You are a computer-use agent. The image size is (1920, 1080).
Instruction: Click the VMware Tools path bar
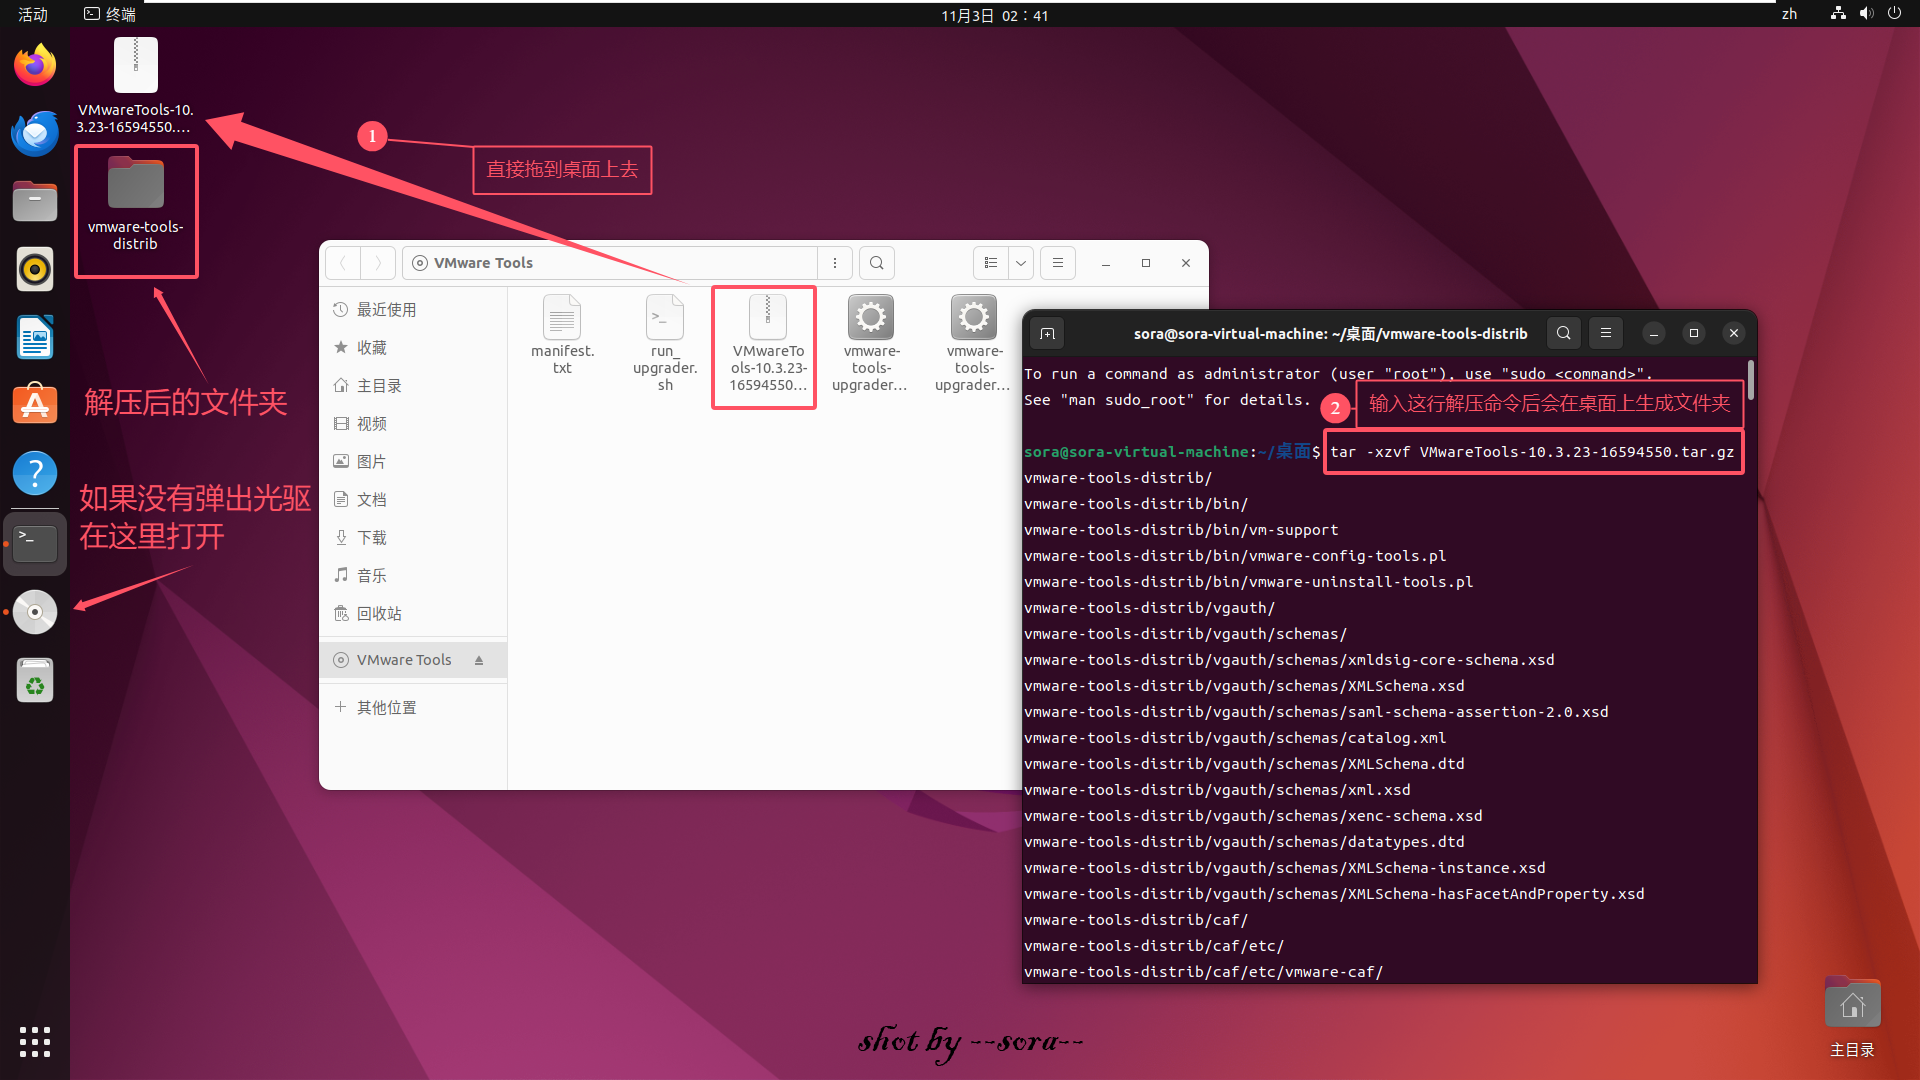610,263
